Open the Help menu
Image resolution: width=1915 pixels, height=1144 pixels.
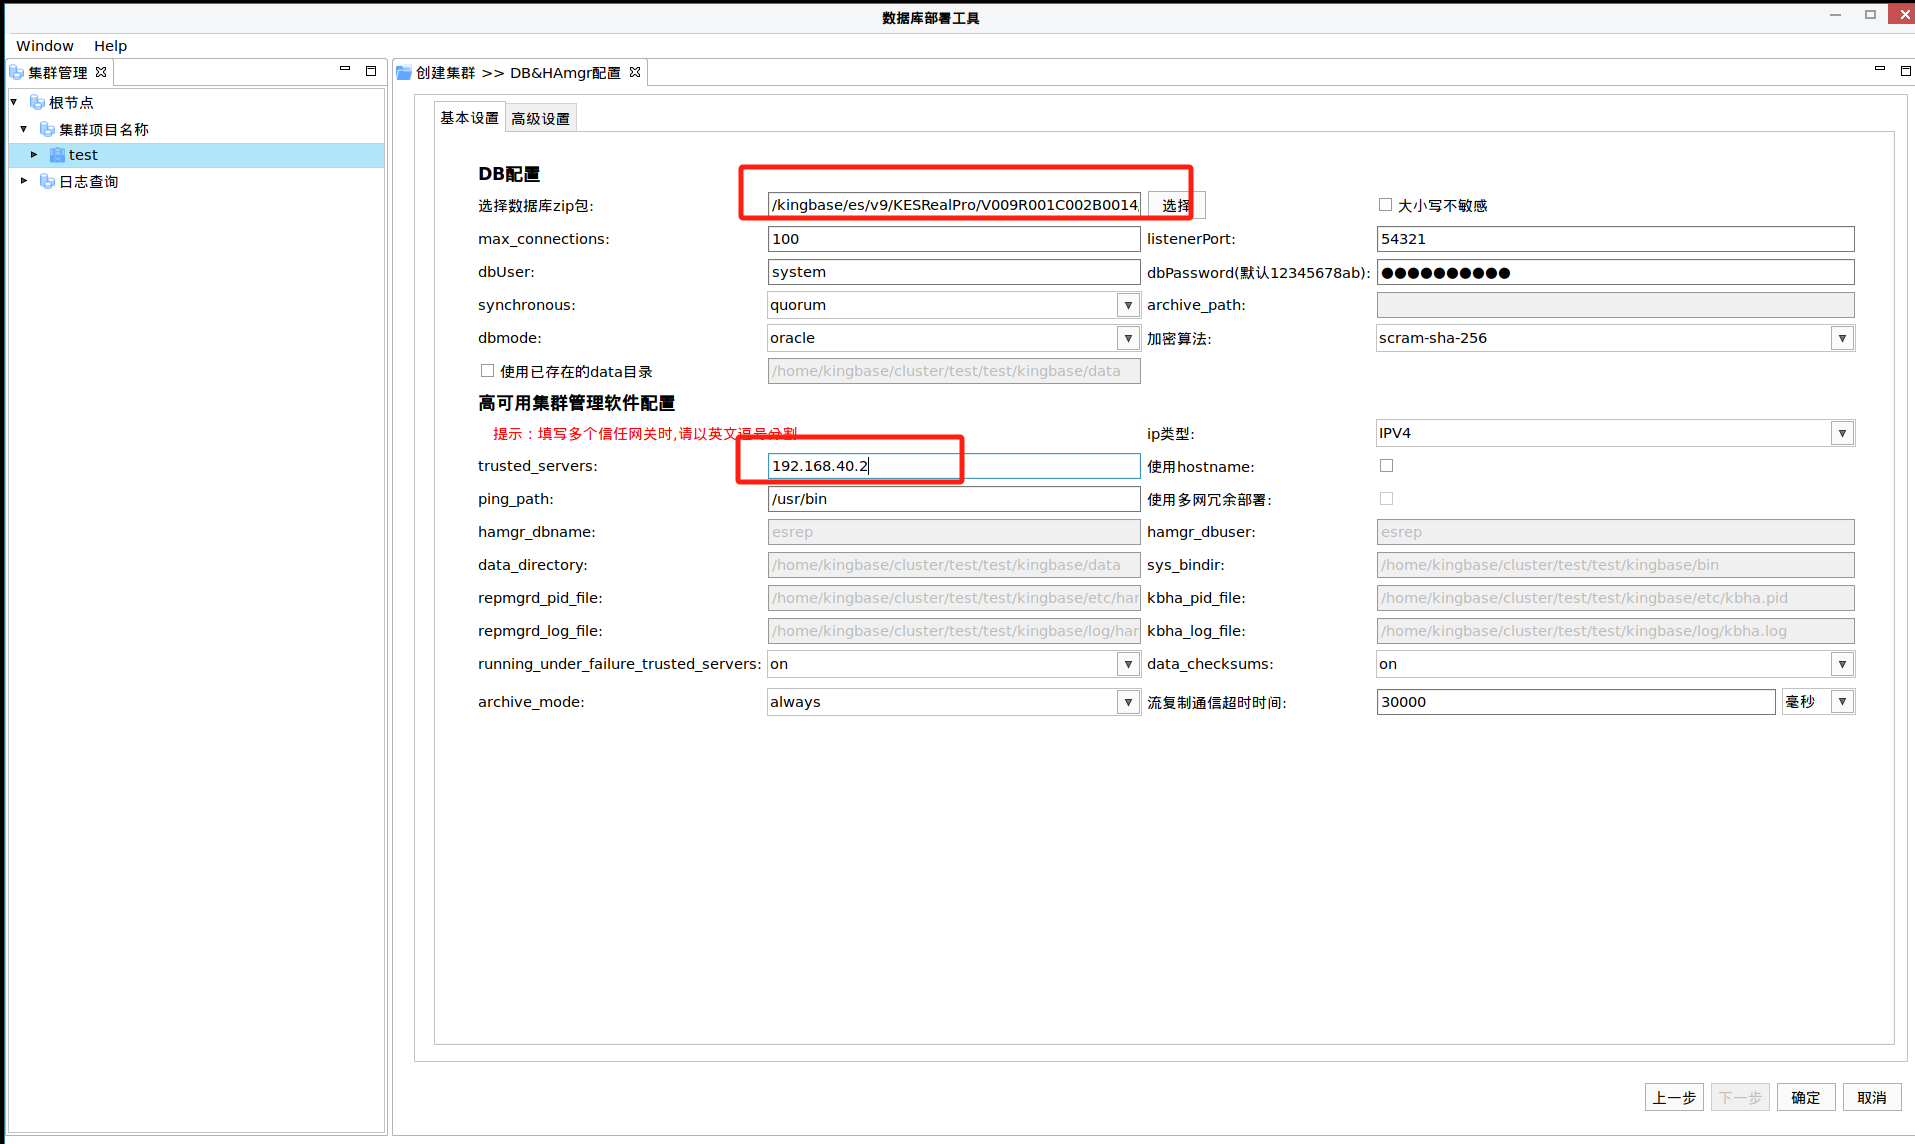point(110,46)
